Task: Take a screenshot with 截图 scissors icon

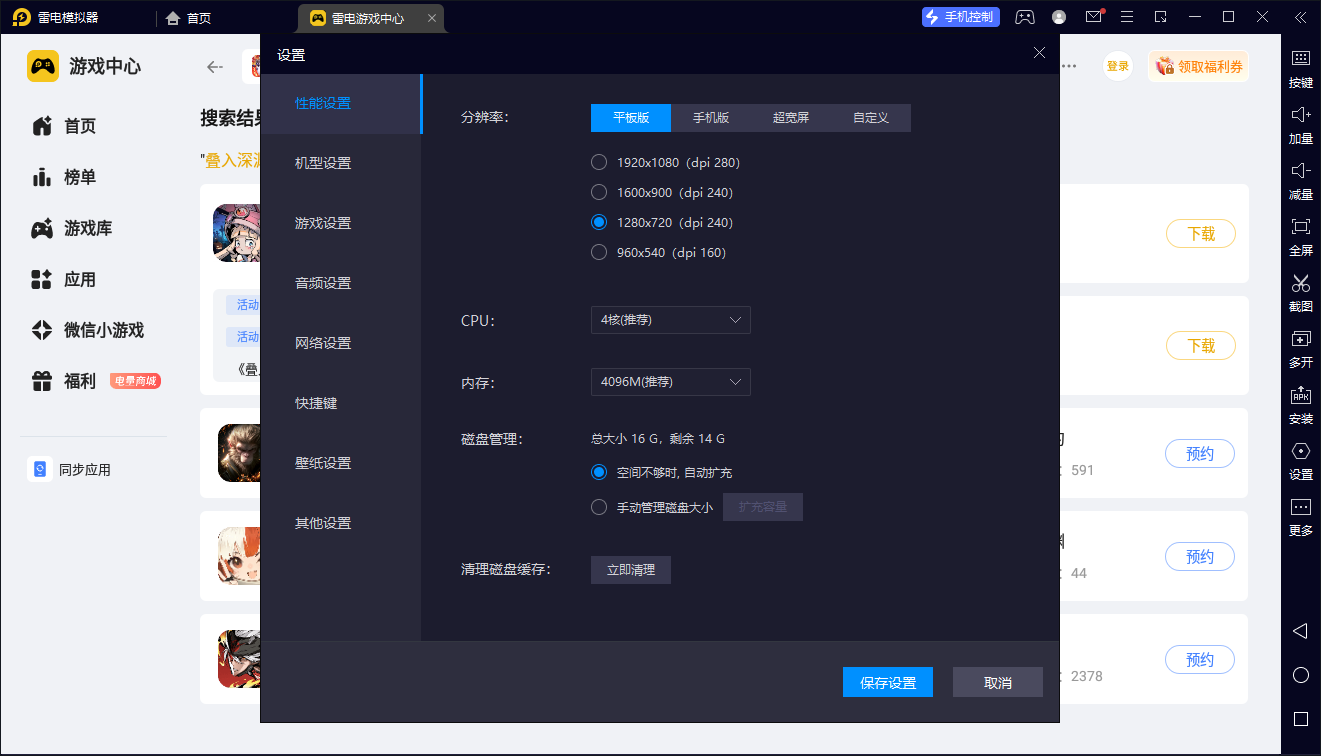Action: click(1300, 283)
